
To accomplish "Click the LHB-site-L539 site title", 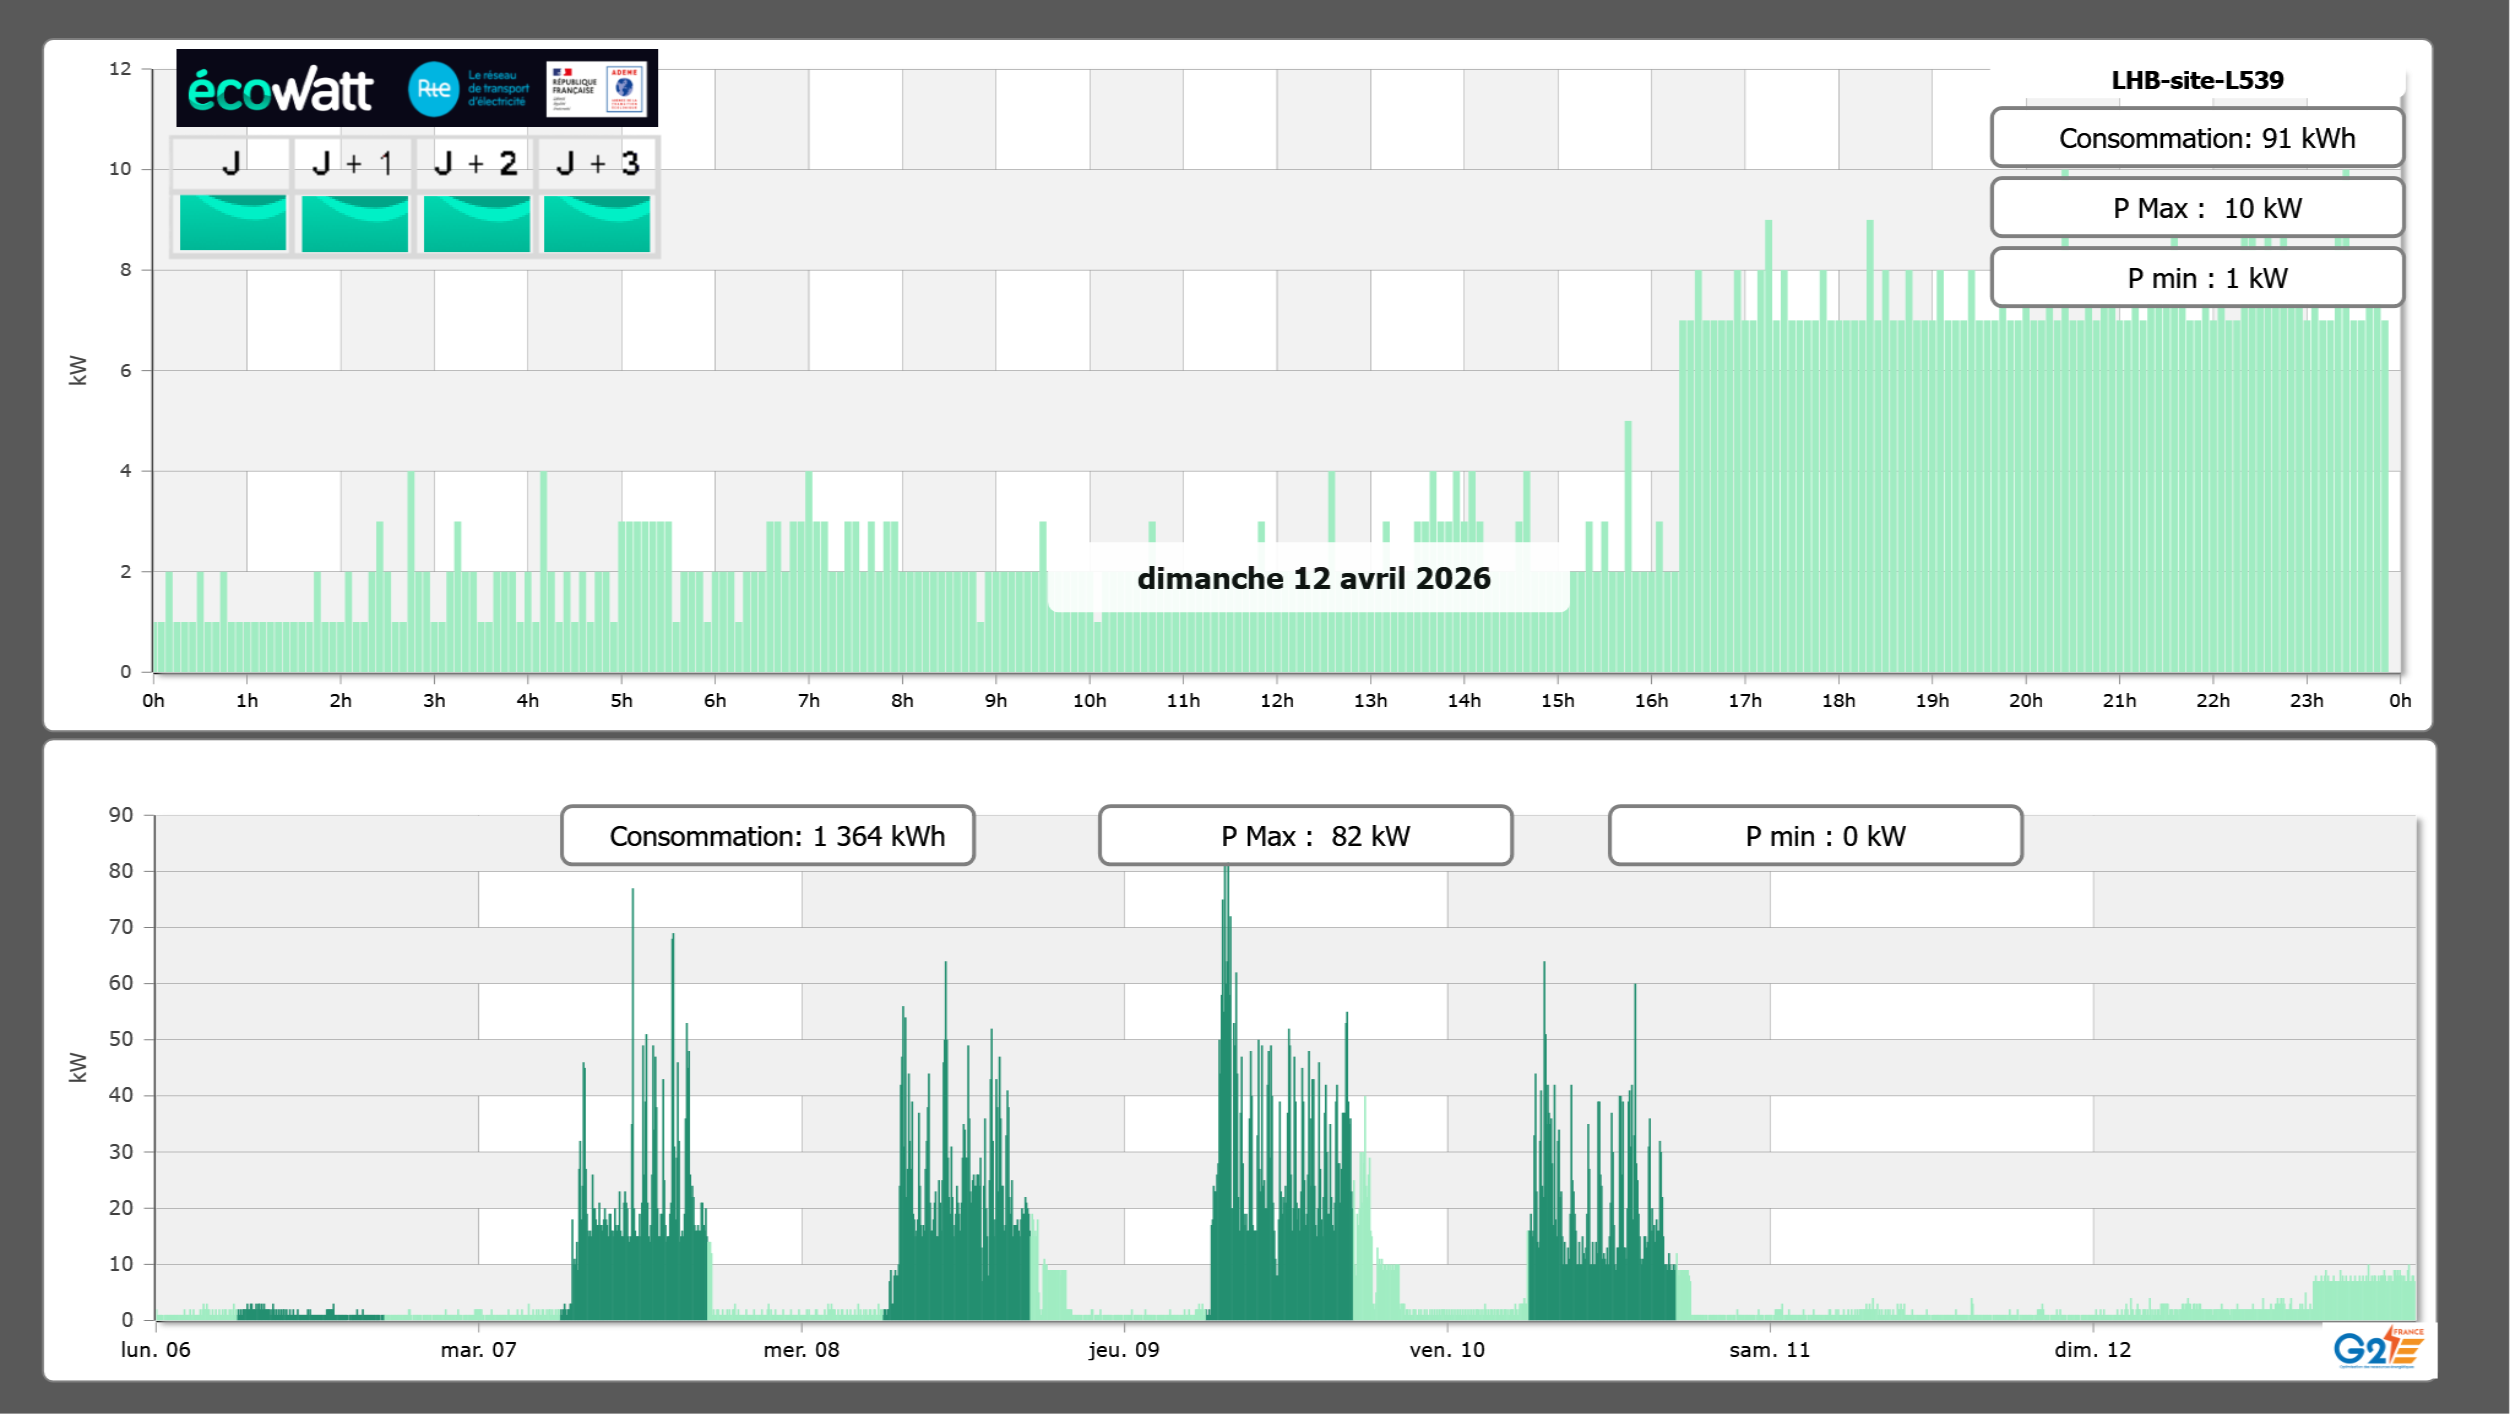I will (x=2196, y=80).
